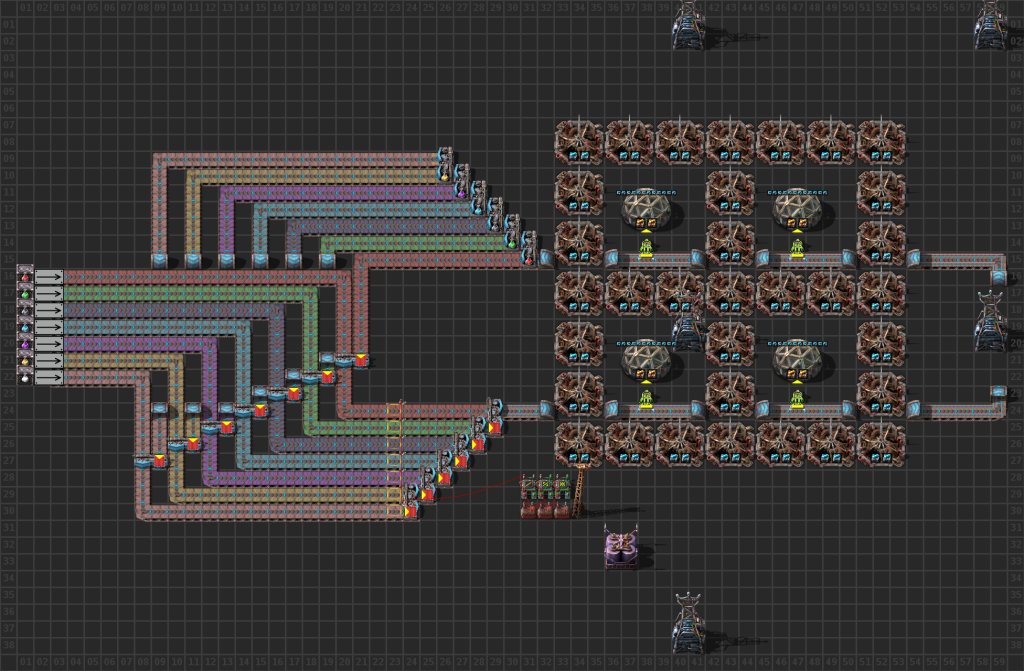Viewport: 1024px width, 671px height.
Task: Select the green robot icon under lower-right beacon
Action: pos(797,399)
